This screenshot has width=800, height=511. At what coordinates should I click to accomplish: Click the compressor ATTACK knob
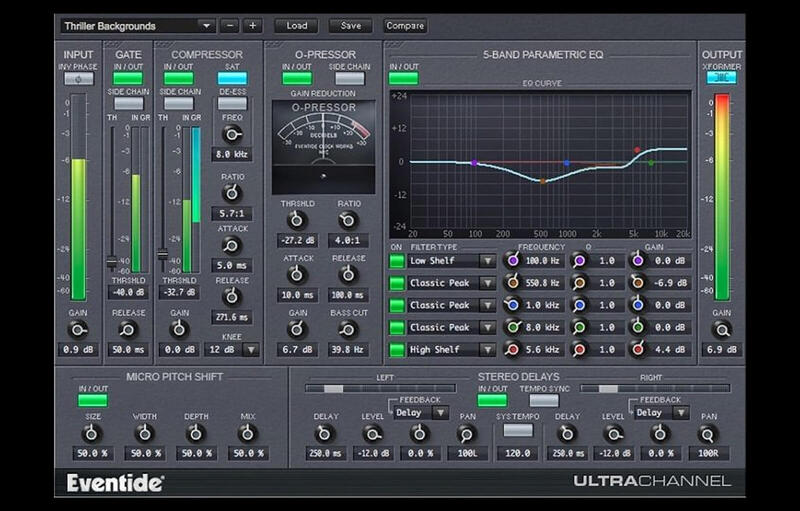coord(232,246)
